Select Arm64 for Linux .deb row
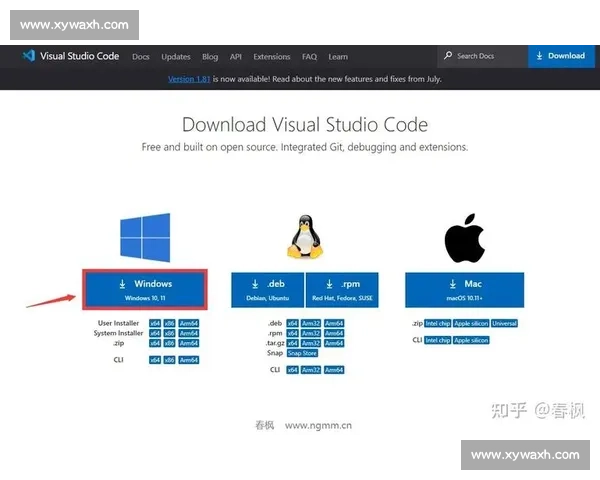This screenshot has width=600, height=480. click(x=334, y=323)
